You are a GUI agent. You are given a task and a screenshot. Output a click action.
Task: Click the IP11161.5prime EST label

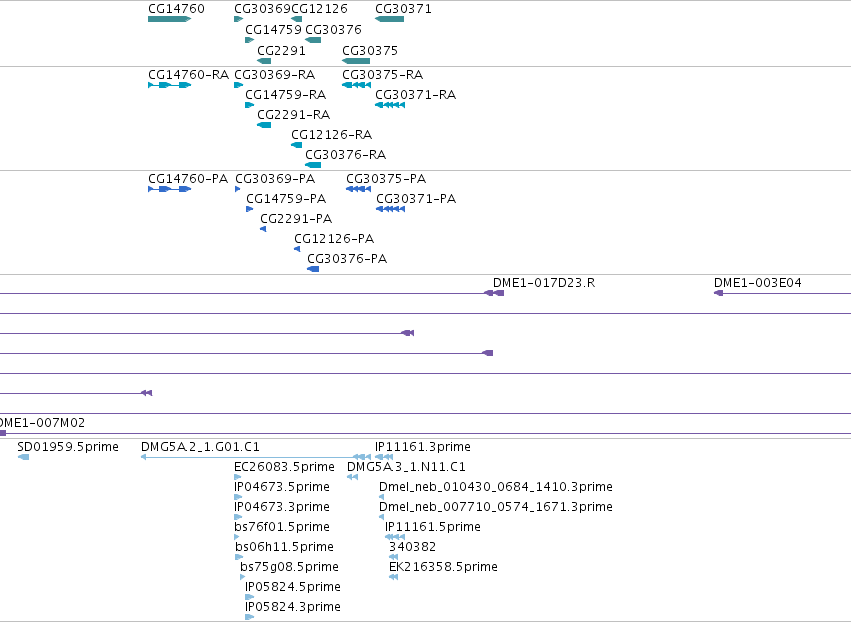pos(433,527)
